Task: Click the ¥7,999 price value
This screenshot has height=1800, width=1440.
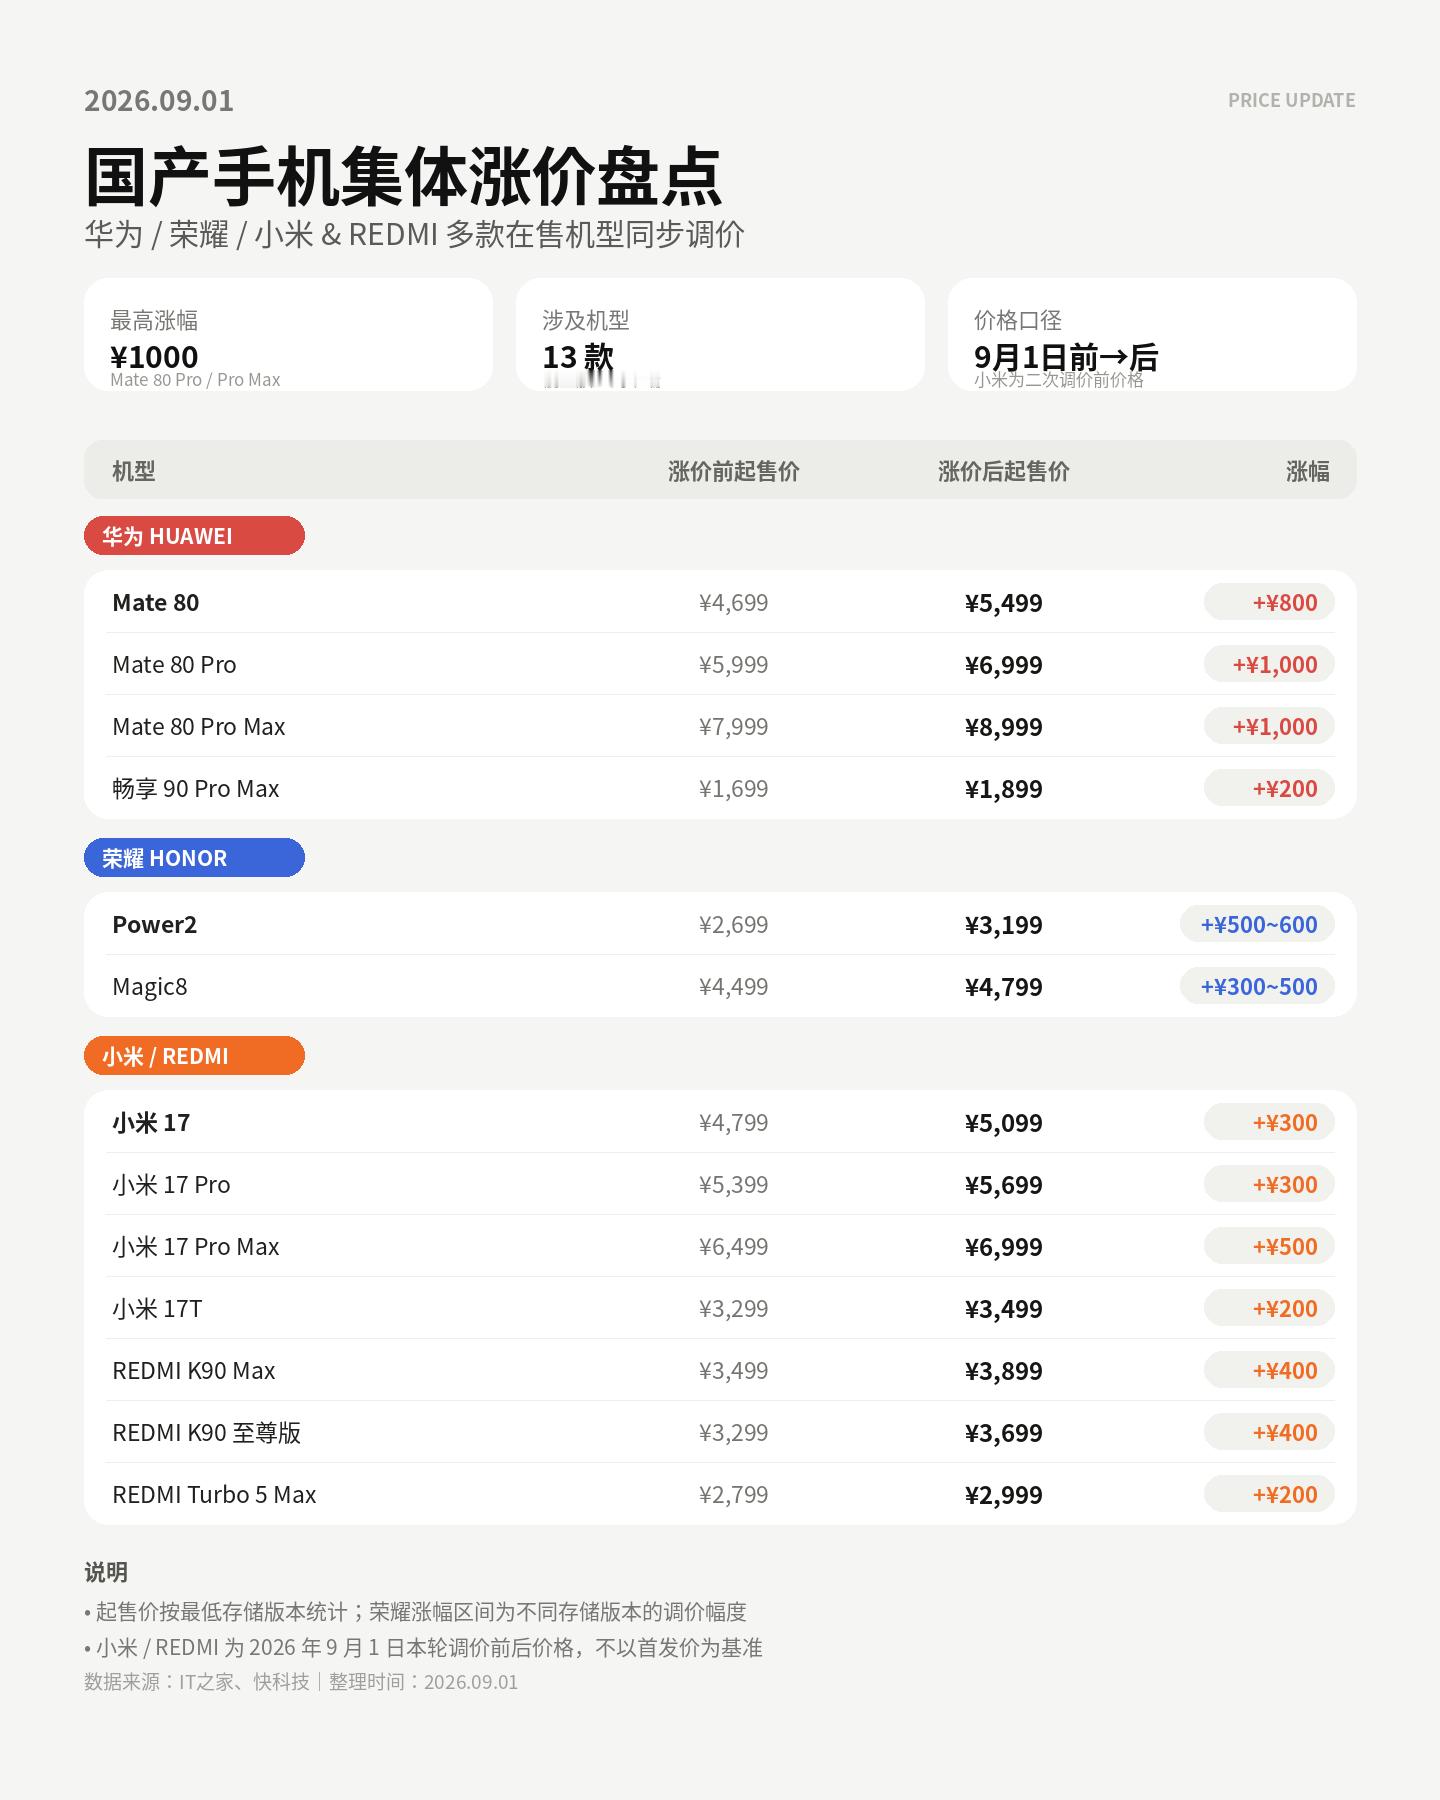Action: pyautogui.click(x=734, y=727)
